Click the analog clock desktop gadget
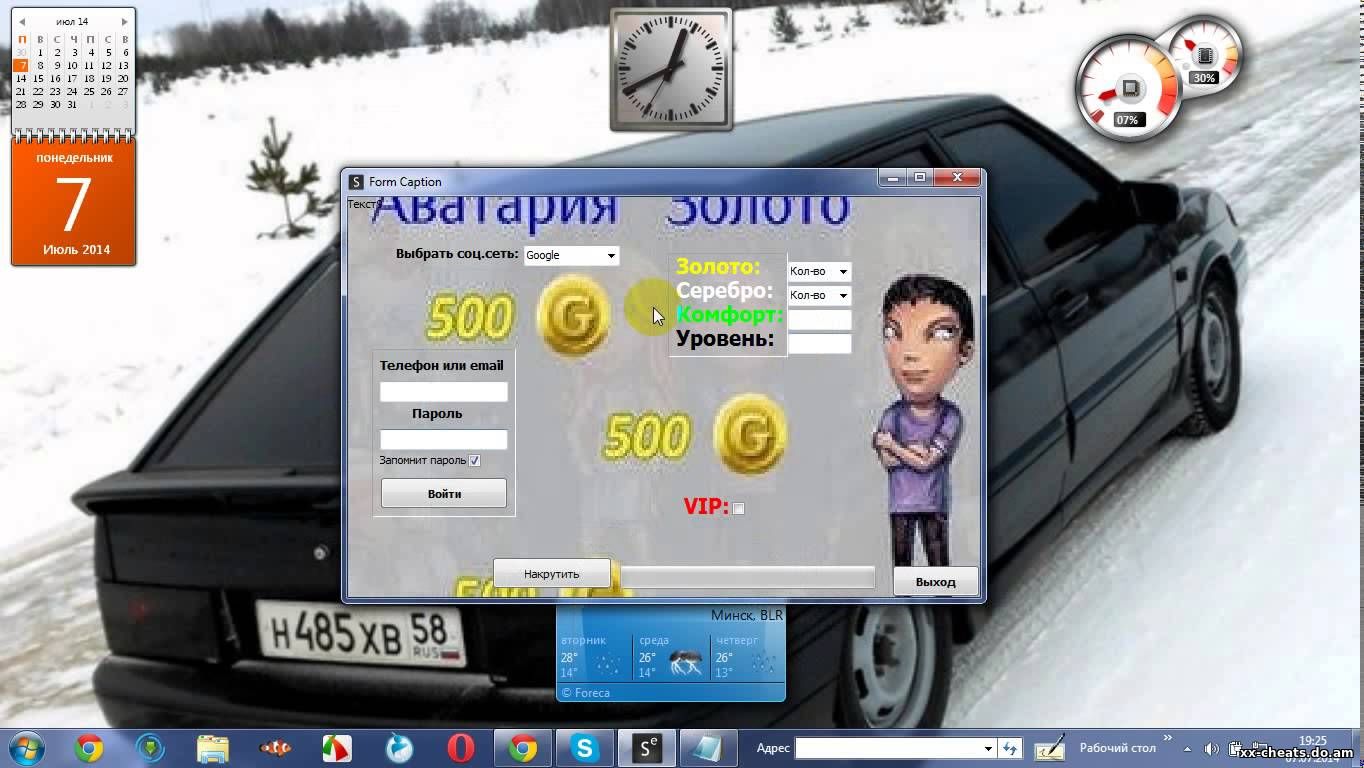The width and height of the screenshot is (1364, 768). (x=671, y=70)
